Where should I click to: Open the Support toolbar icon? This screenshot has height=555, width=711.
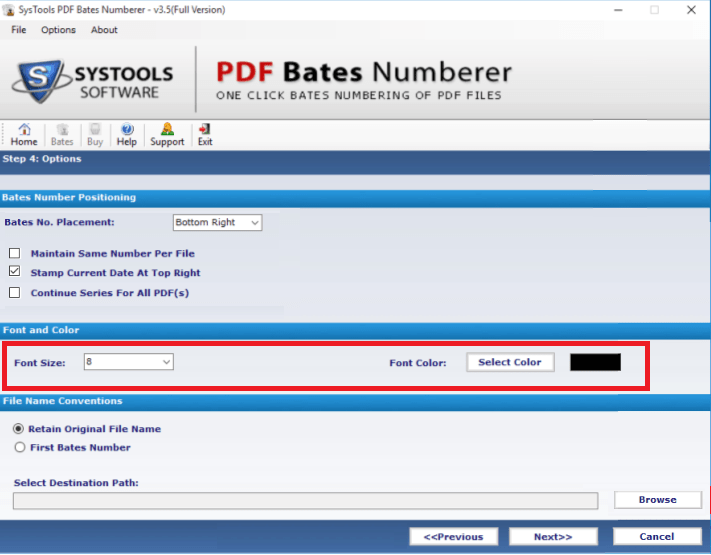click(167, 135)
